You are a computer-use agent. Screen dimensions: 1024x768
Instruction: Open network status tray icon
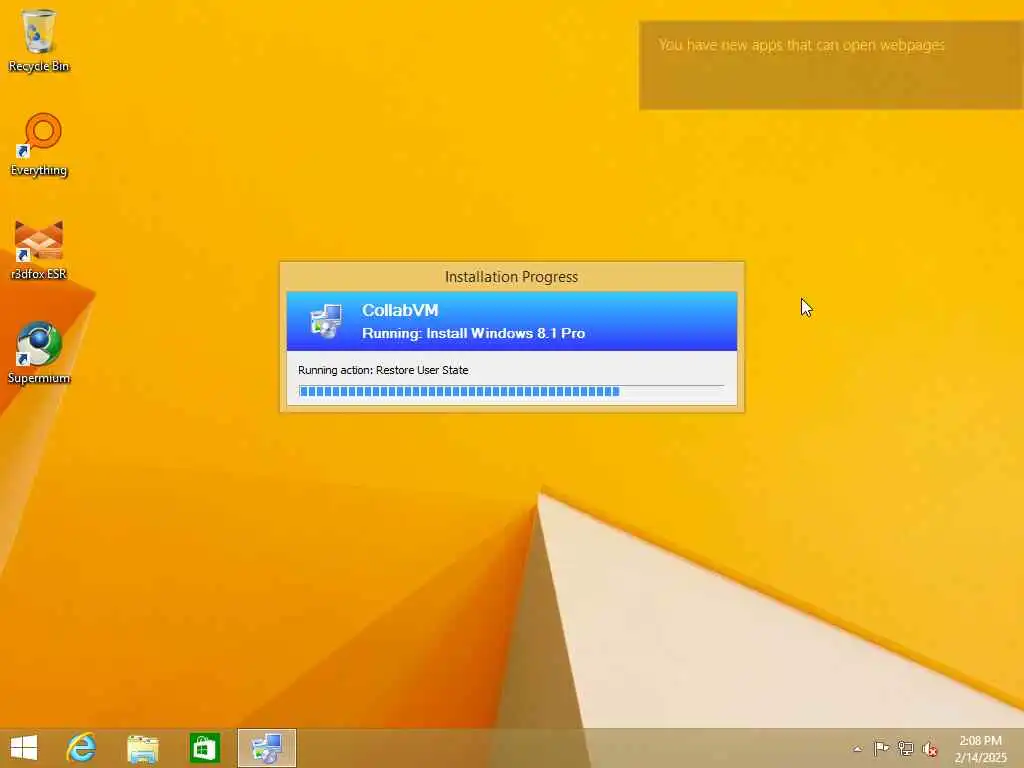point(905,748)
